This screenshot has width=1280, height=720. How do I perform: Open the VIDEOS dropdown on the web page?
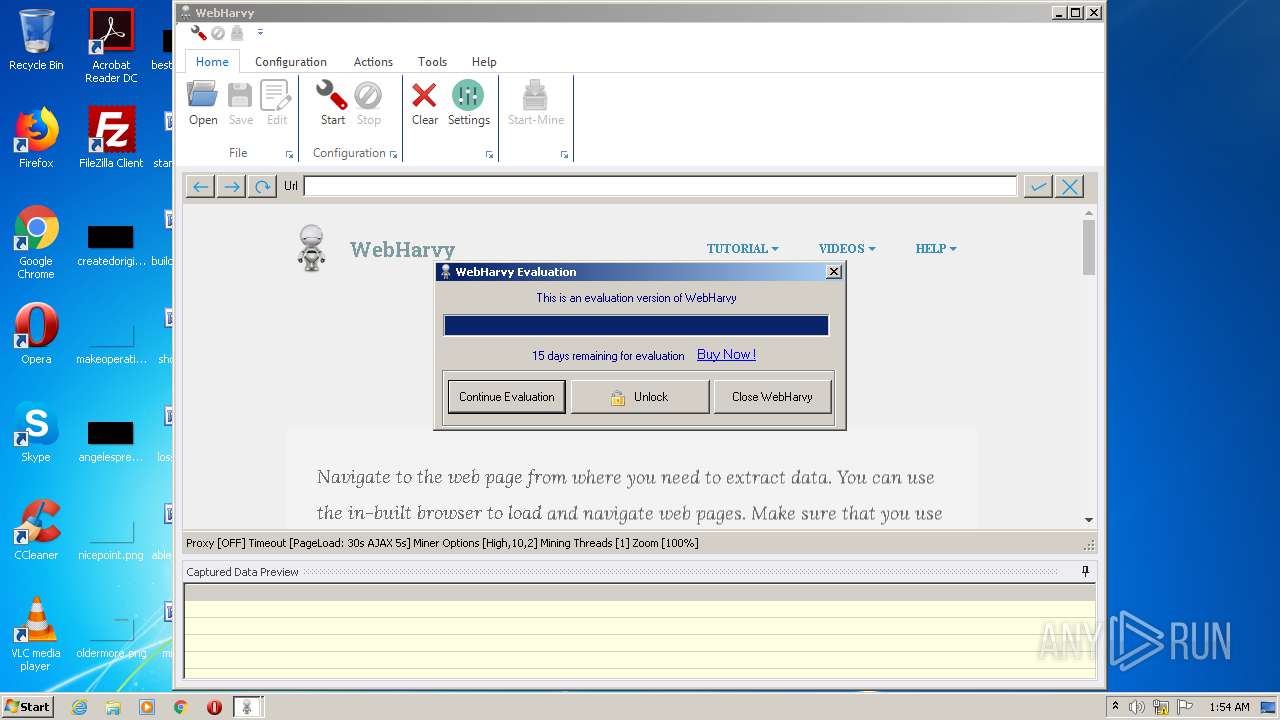847,249
